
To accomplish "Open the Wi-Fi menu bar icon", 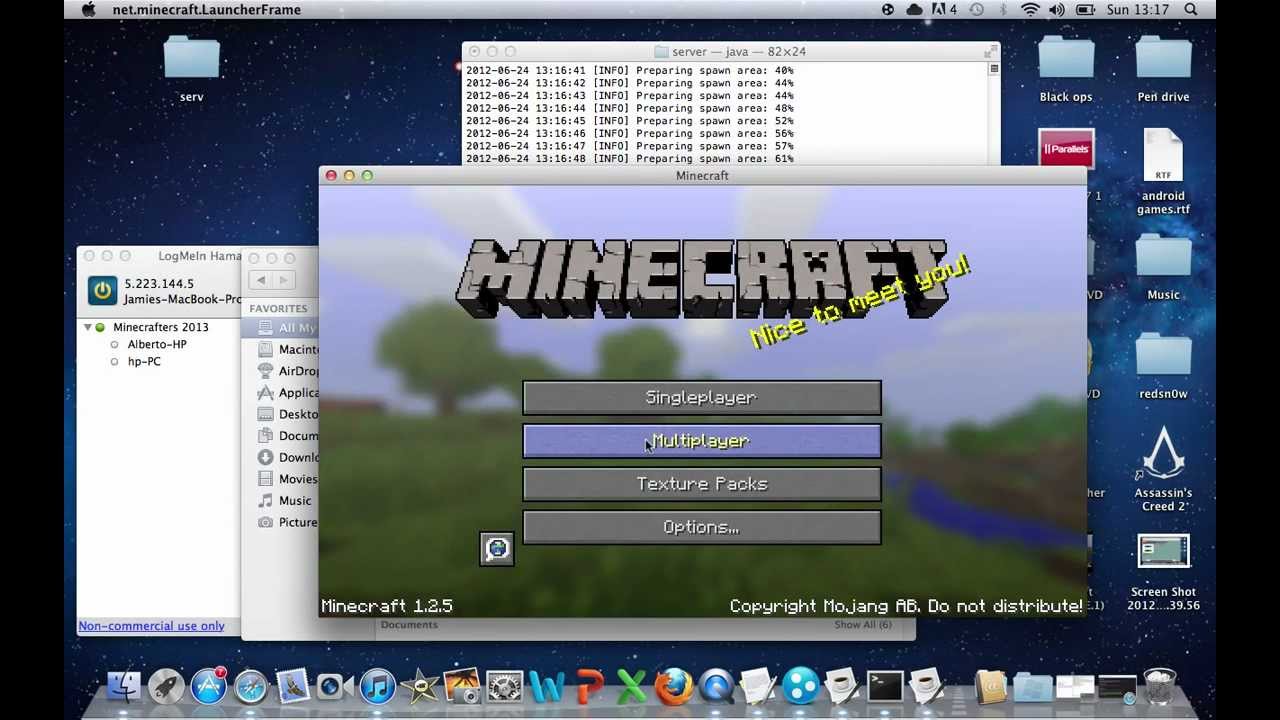I will point(1030,9).
